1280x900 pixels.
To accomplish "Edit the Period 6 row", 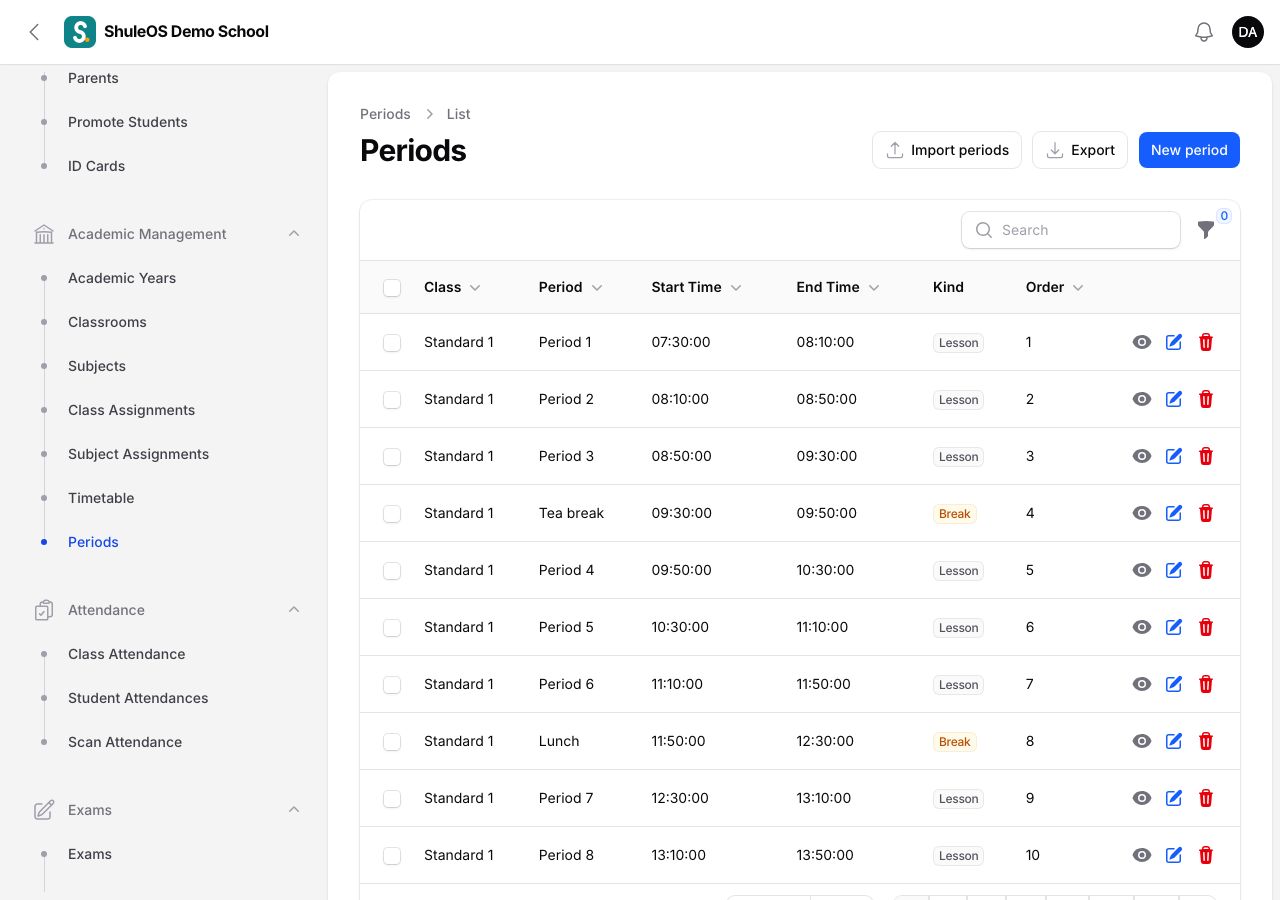I will pos(1174,684).
